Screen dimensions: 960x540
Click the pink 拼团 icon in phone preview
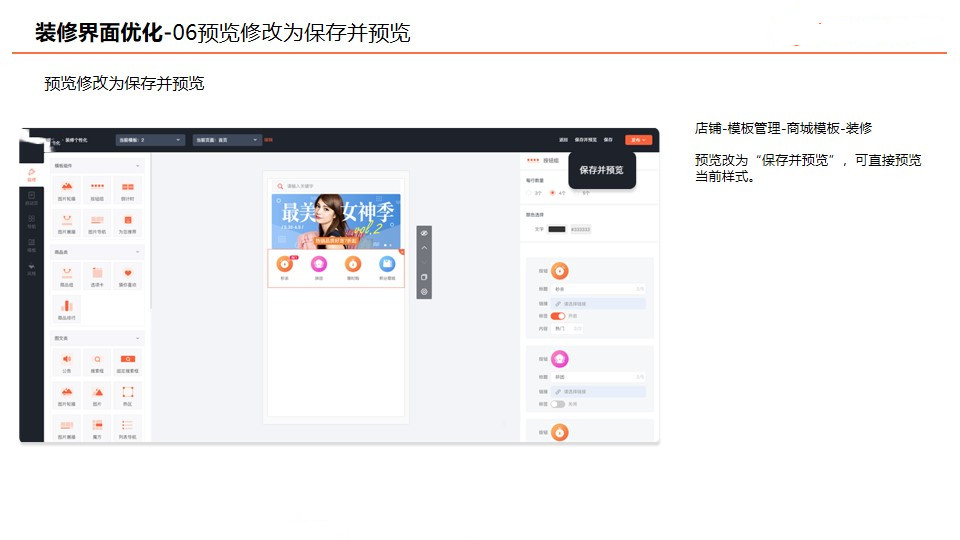[x=319, y=264]
